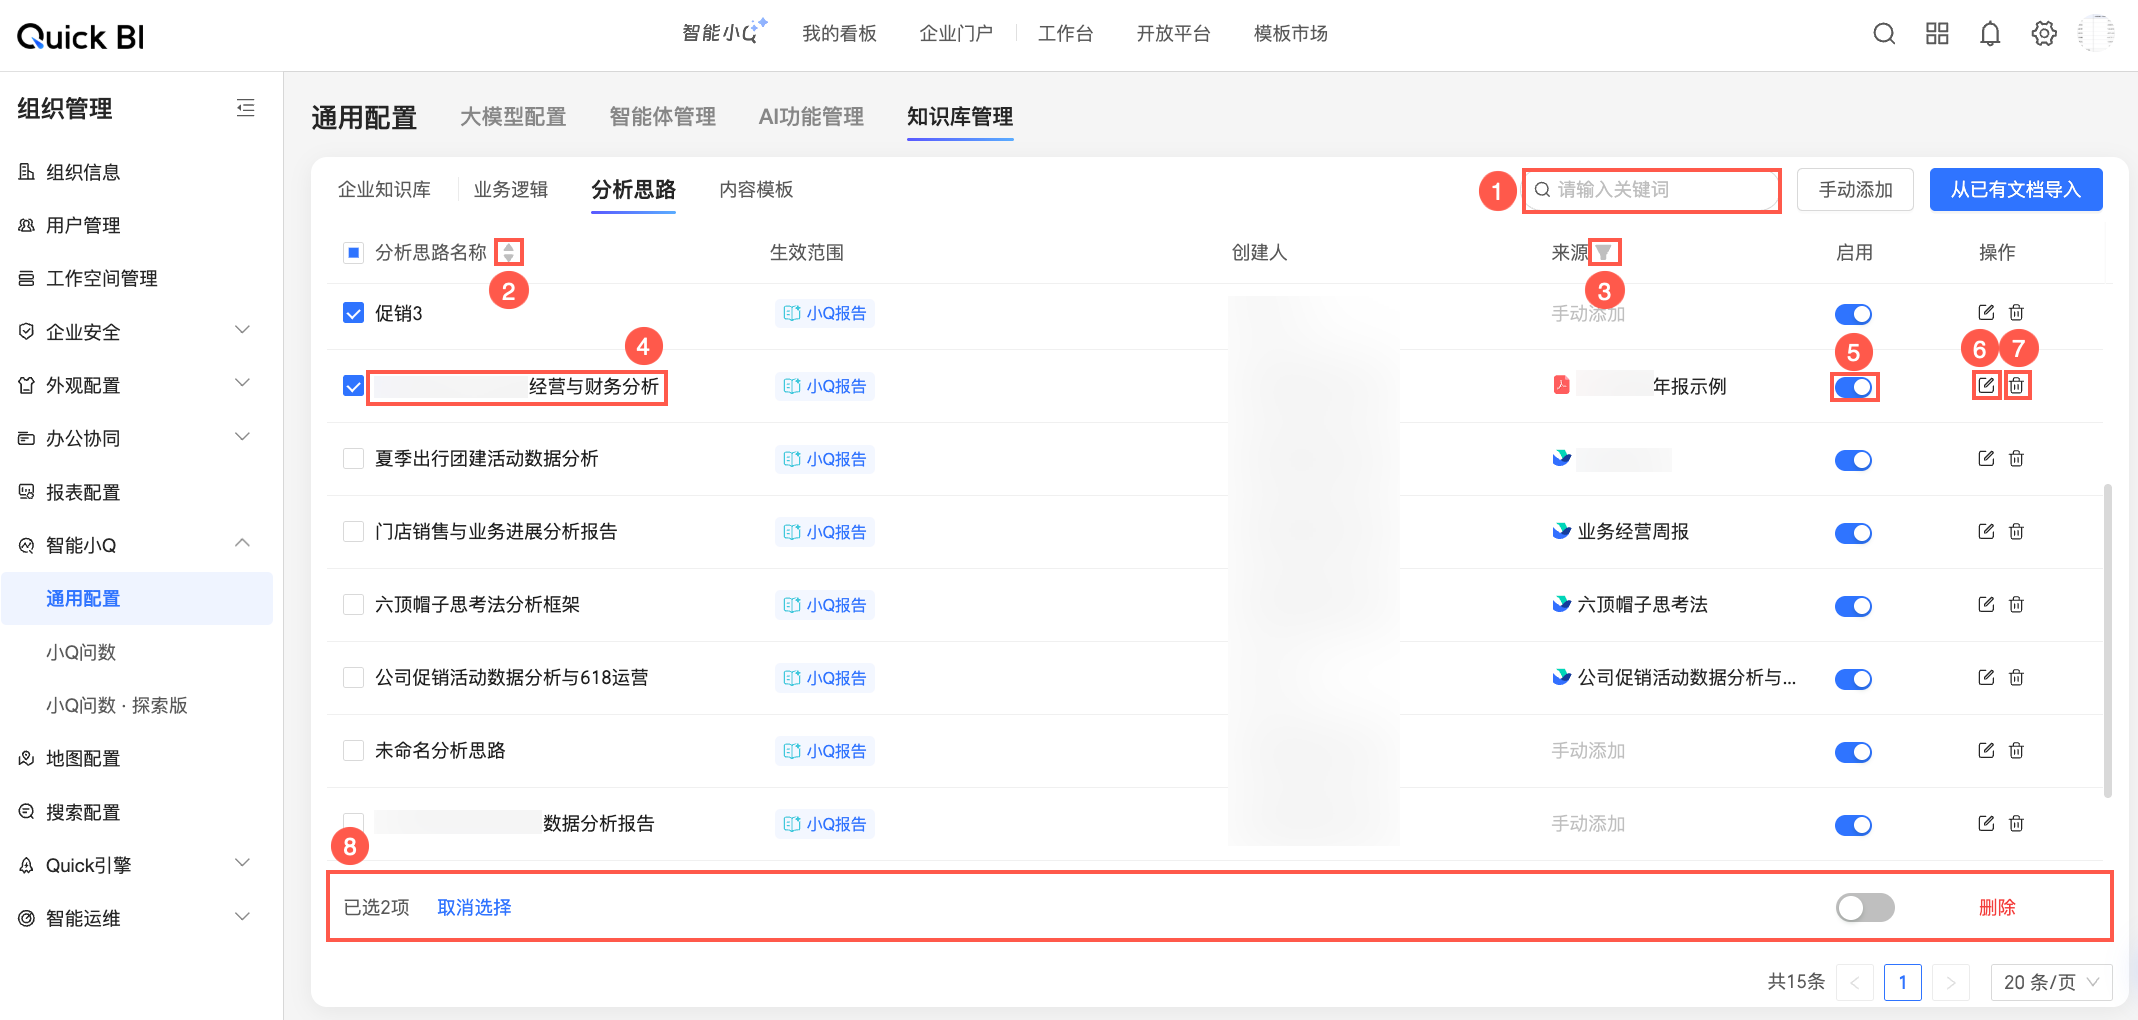Filter the 来源 column
This screenshot has height=1020, width=2138.
(1604, 252)
